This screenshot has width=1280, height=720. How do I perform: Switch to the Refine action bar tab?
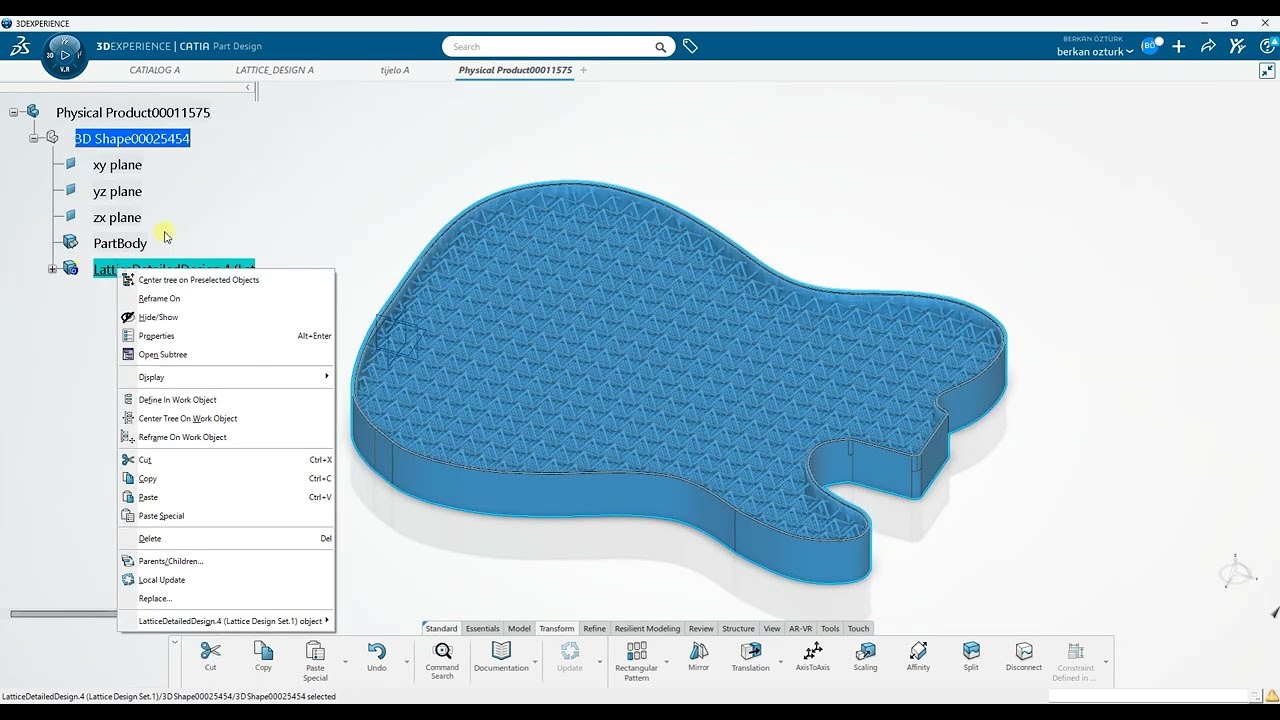tap(594, 628)
